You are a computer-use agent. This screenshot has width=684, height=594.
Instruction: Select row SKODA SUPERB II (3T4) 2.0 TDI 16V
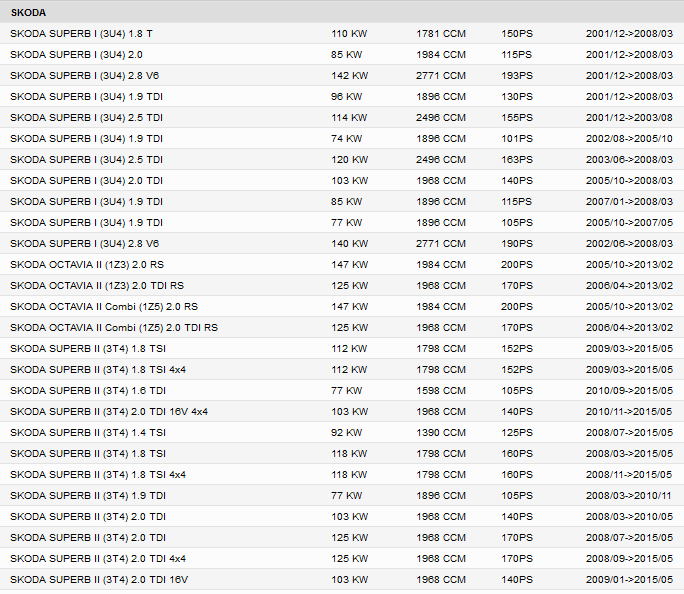click(342, 579)
